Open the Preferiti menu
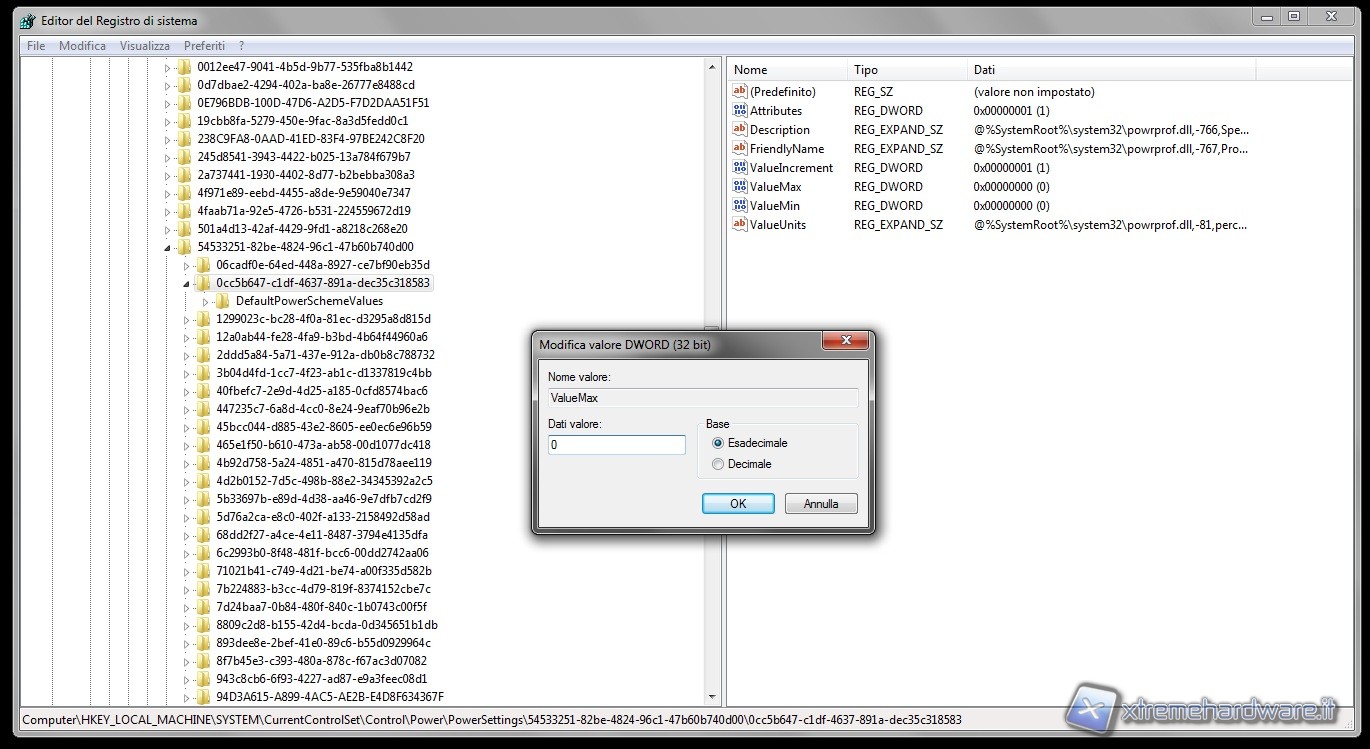Image resolution: width=1370 pixels, height=749 pixels. [x=204, y=46]
